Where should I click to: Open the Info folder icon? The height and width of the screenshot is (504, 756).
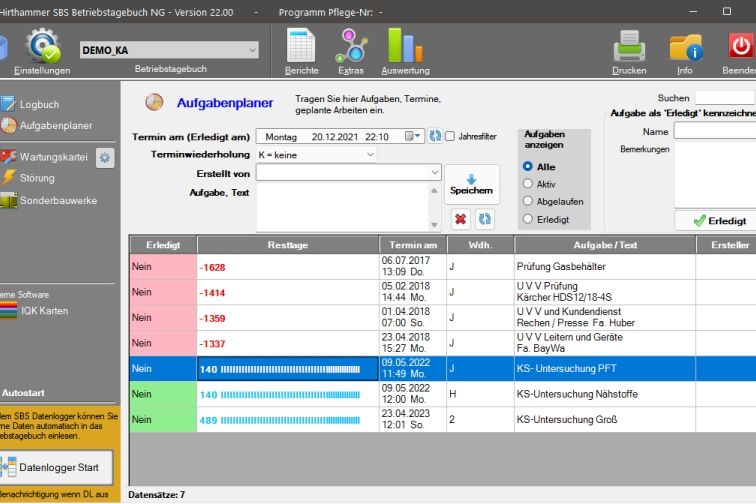click(685, 47)
